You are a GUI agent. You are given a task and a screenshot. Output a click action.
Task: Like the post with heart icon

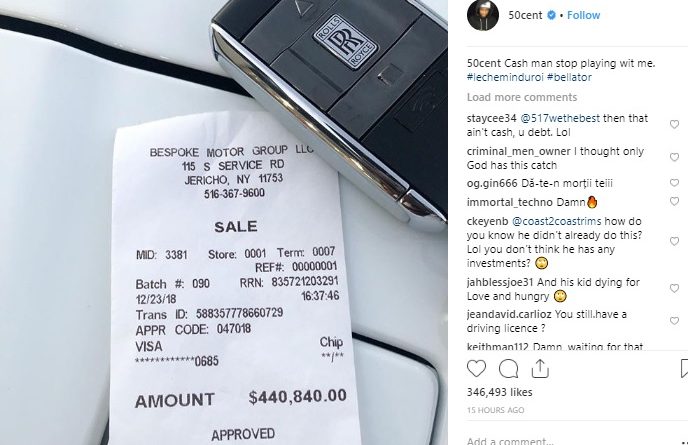click(x=476, y=369)
